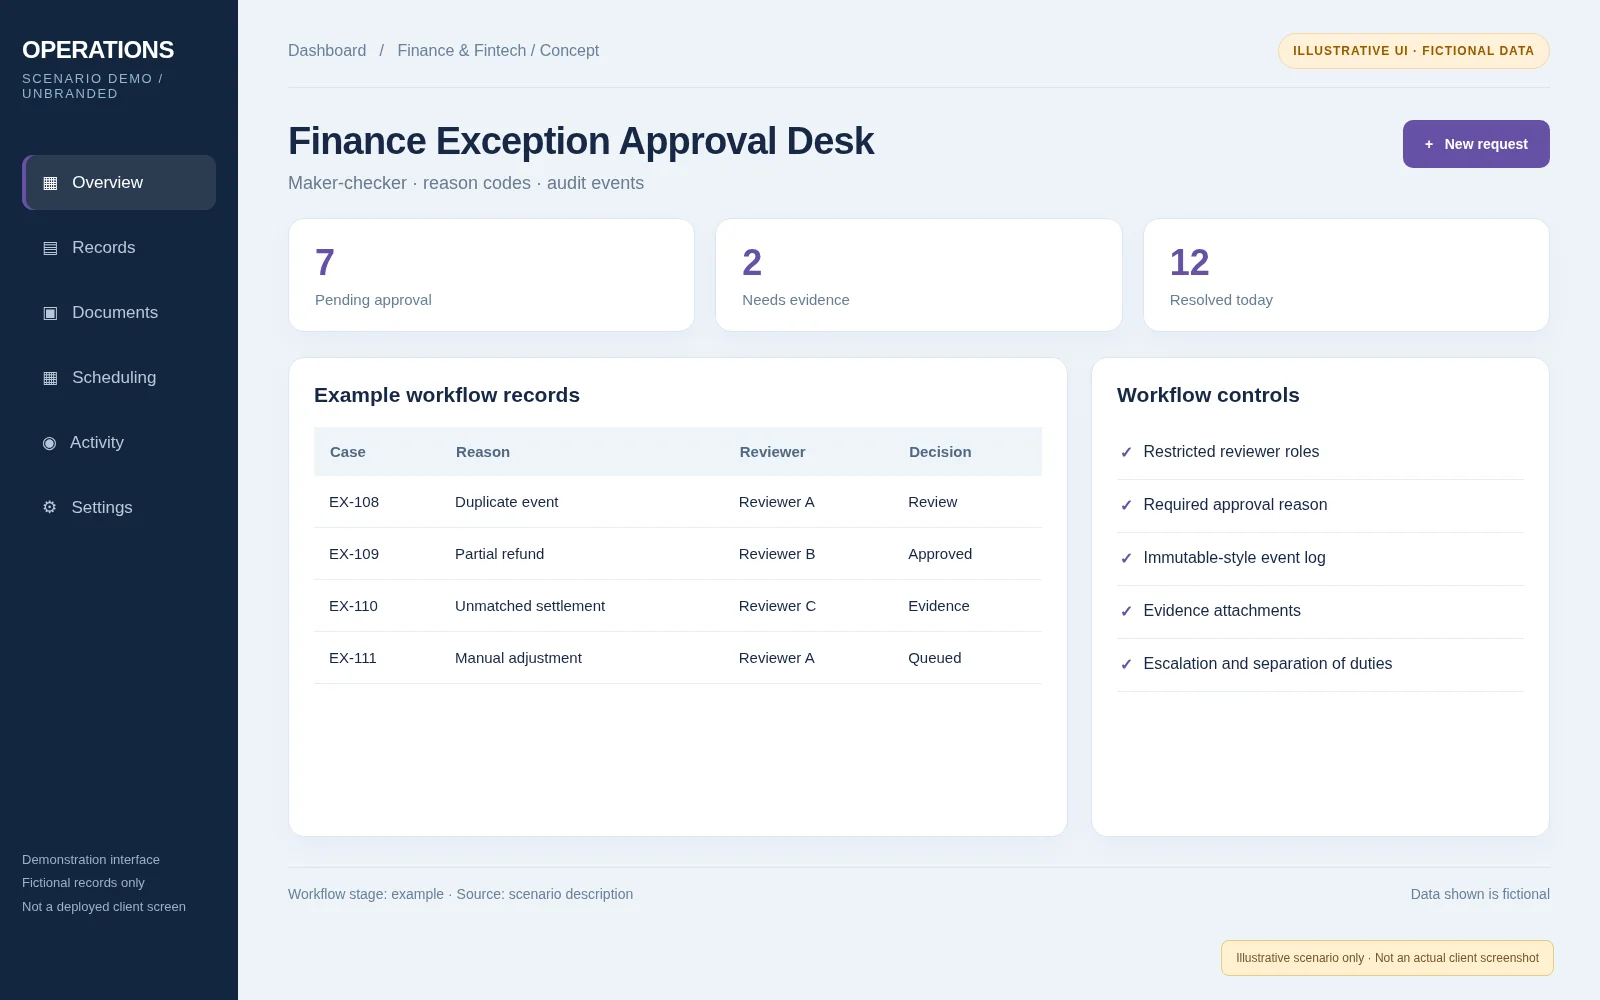The height and width of the screenshot is (1000, 1600).
Task: Sort by the Reviewer column header
Action: click(772, 452)
